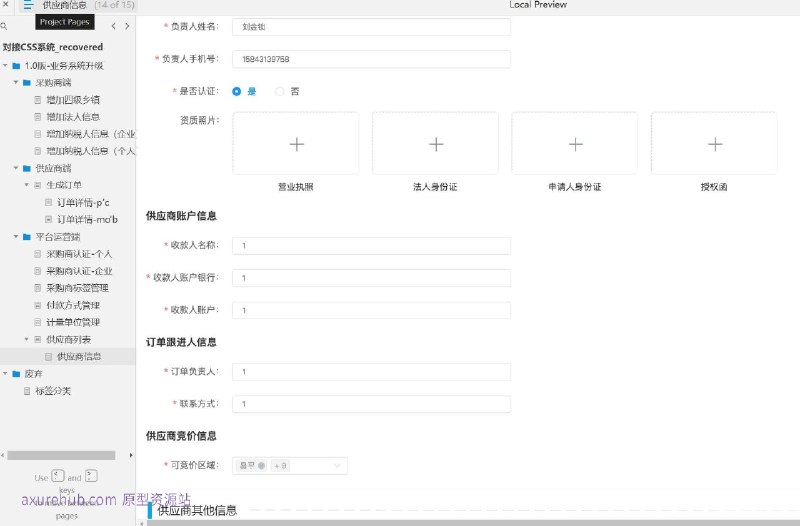Select the 是 radio for 是否认证
800x526 pixels.
coord(236,91)
